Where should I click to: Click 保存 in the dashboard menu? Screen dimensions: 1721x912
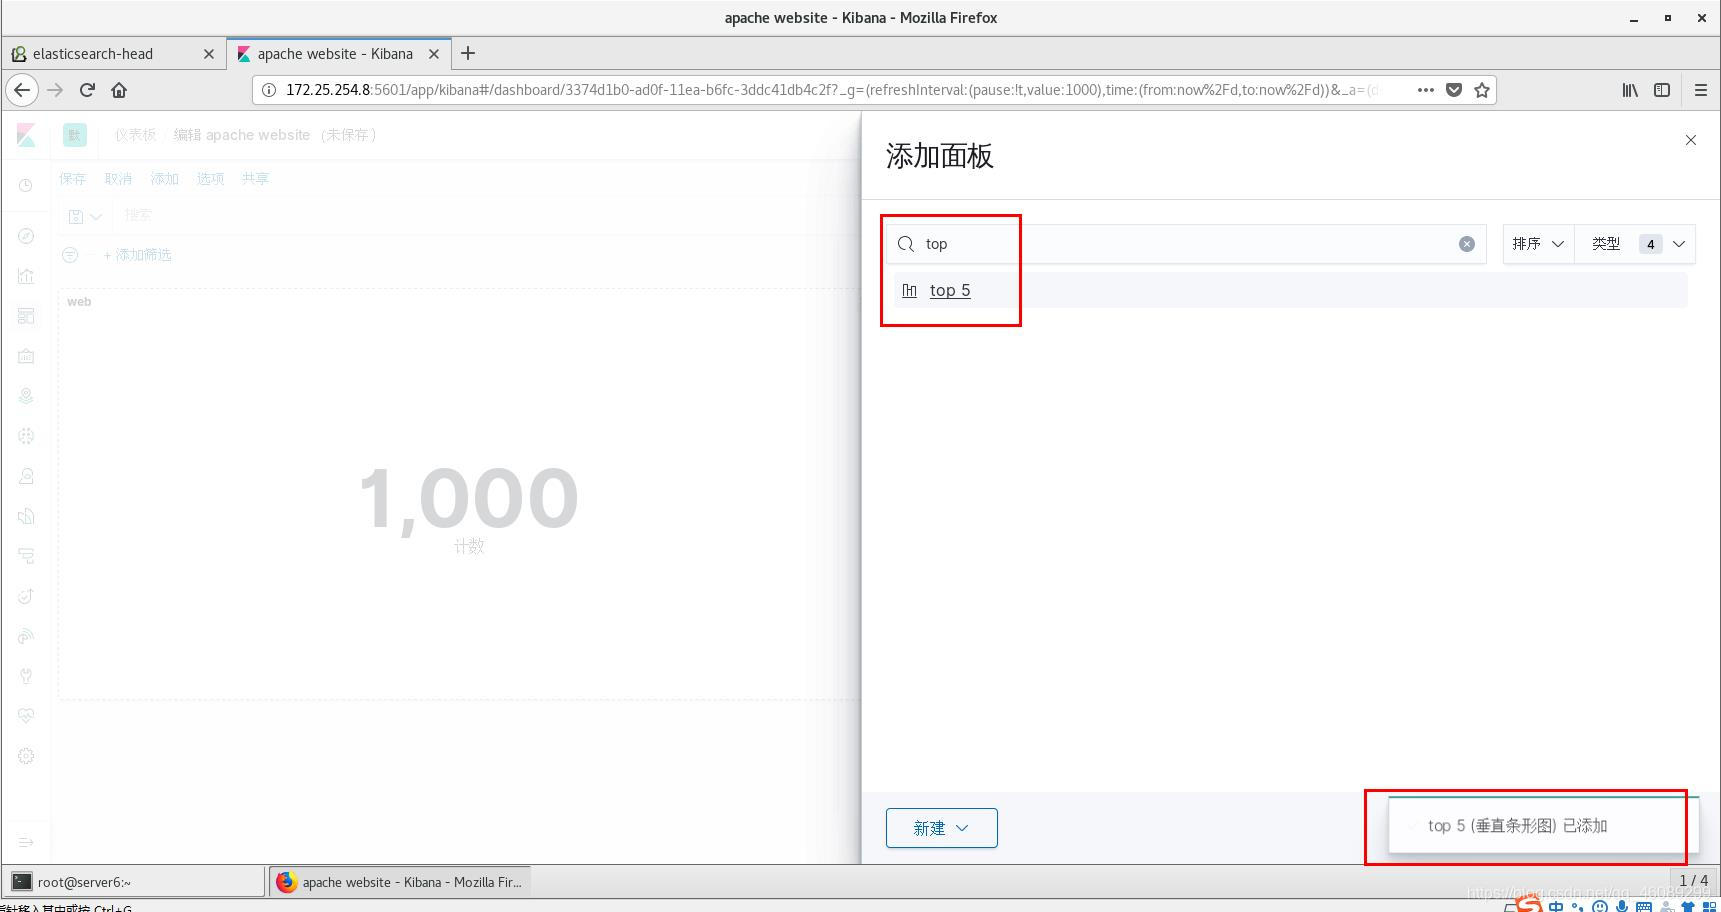(x=72, y=179)
